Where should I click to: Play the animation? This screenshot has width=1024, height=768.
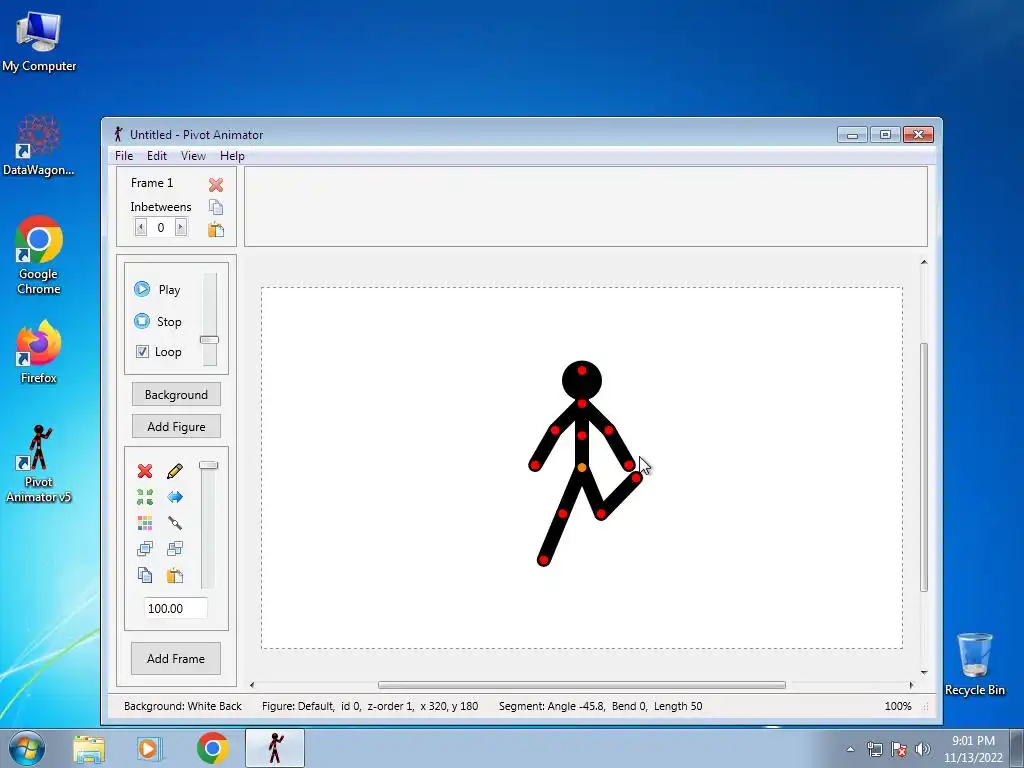click(157, 289)
